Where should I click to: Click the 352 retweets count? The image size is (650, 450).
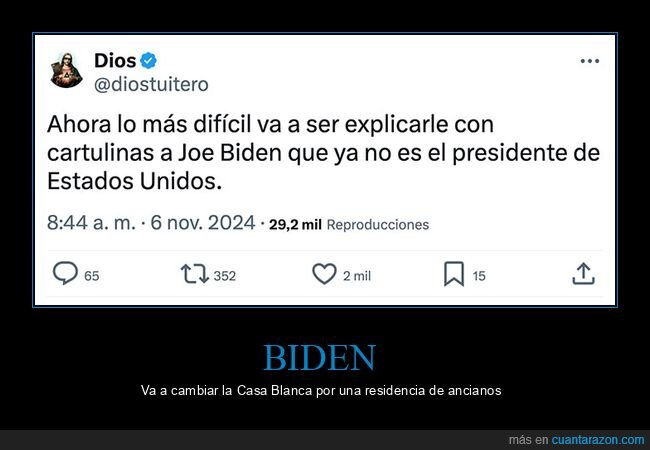(x=225, y=276)
